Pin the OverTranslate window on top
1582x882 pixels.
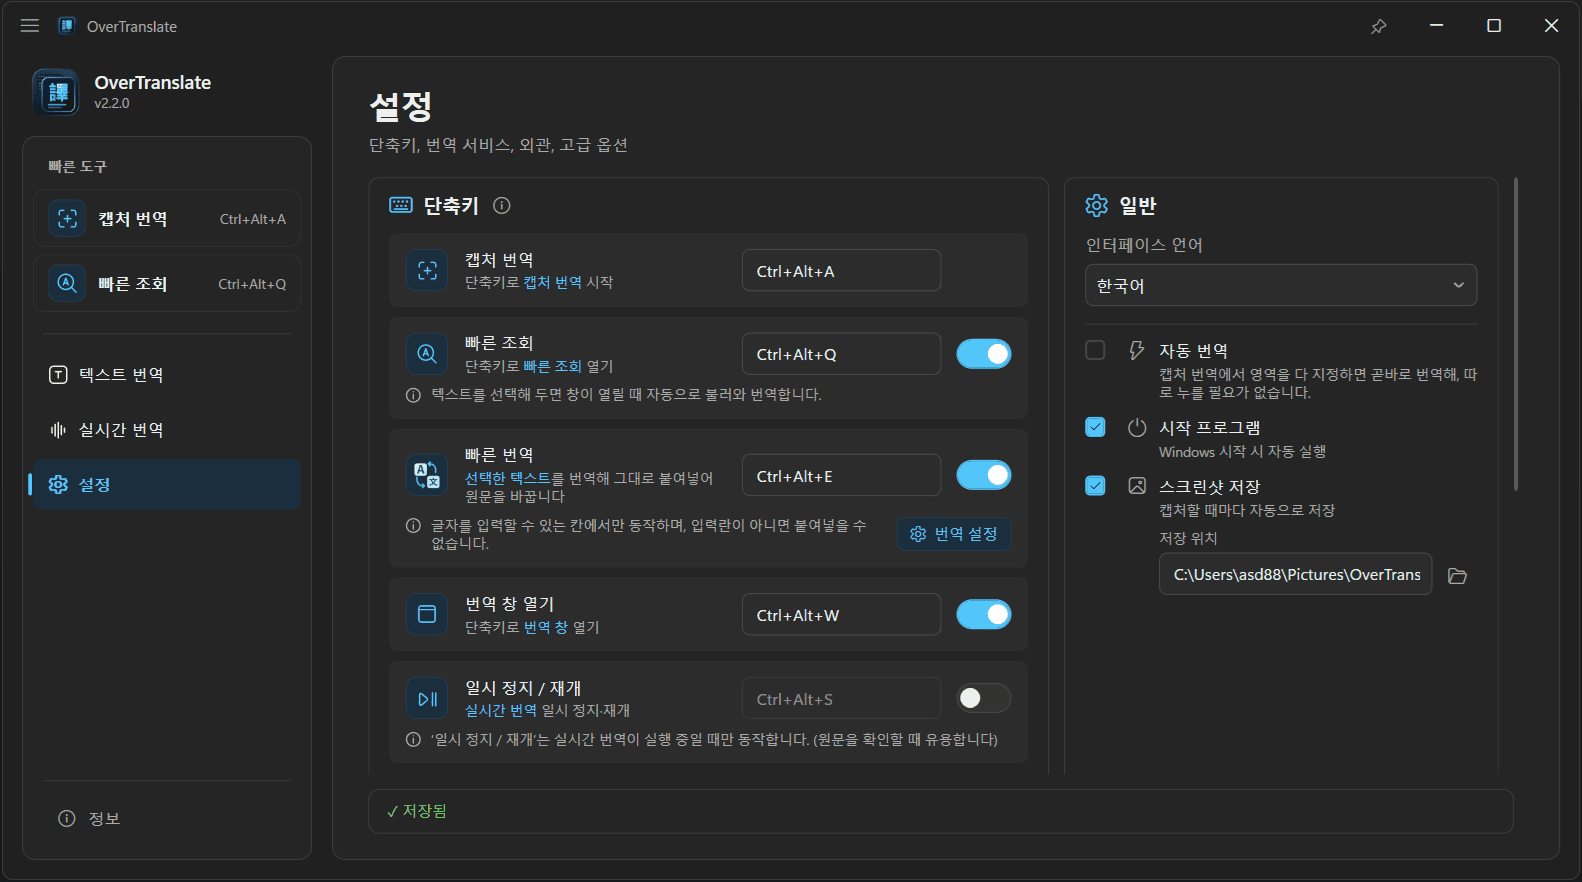click(x=1378, y=26)
